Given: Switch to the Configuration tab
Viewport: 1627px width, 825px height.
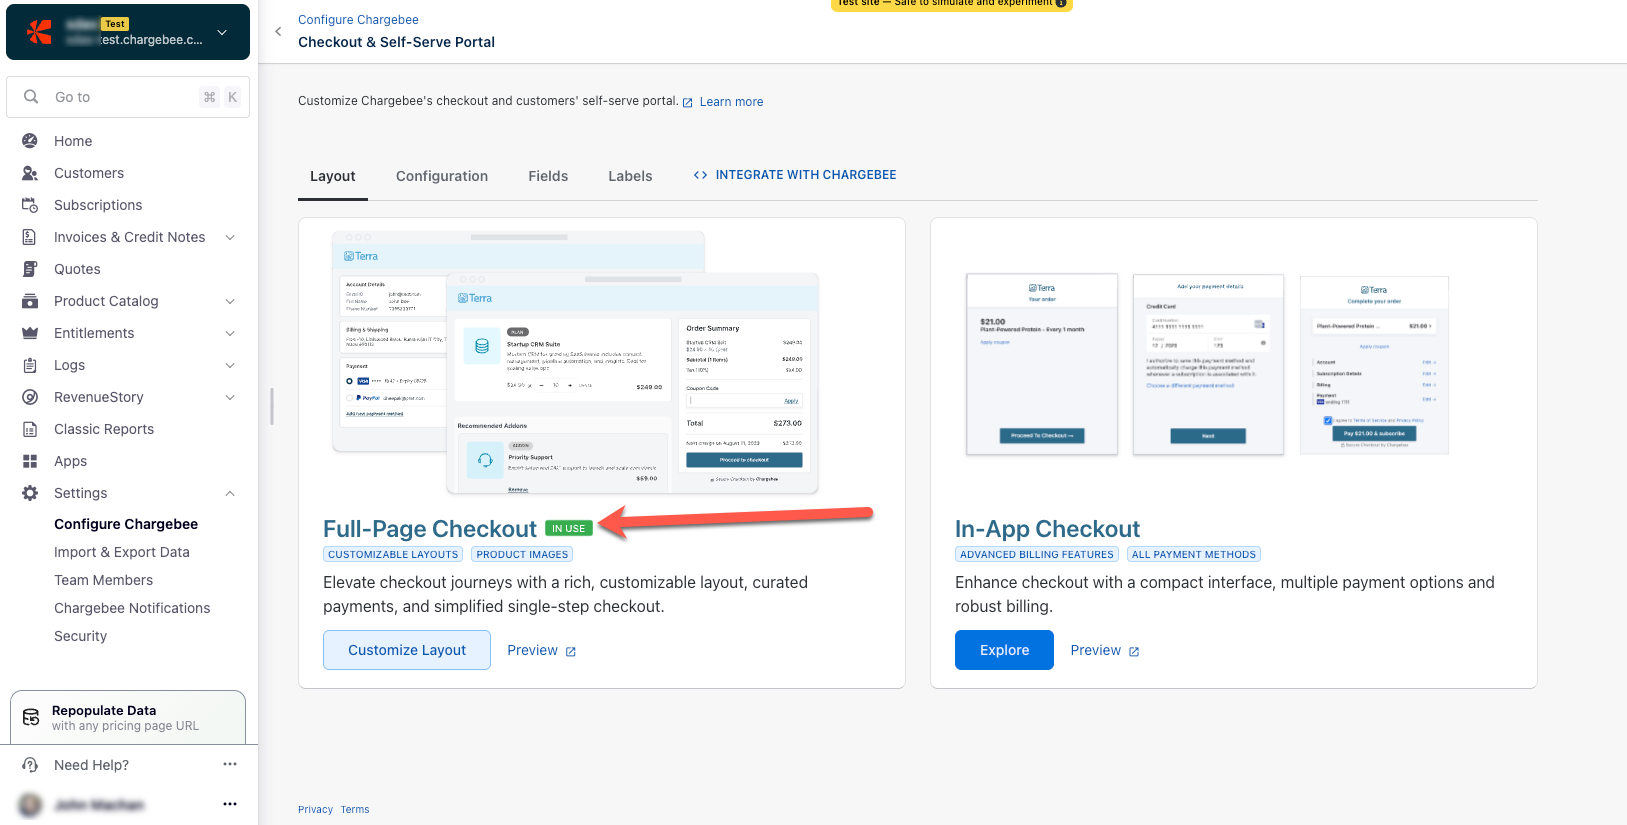Looking at the screenshot, I should point(442,176).
